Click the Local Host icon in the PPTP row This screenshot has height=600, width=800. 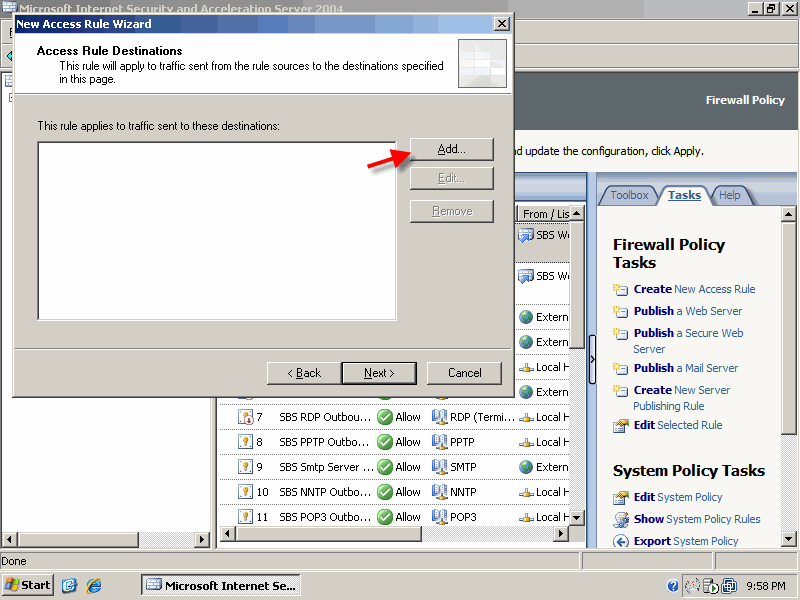tap(526, 442)
